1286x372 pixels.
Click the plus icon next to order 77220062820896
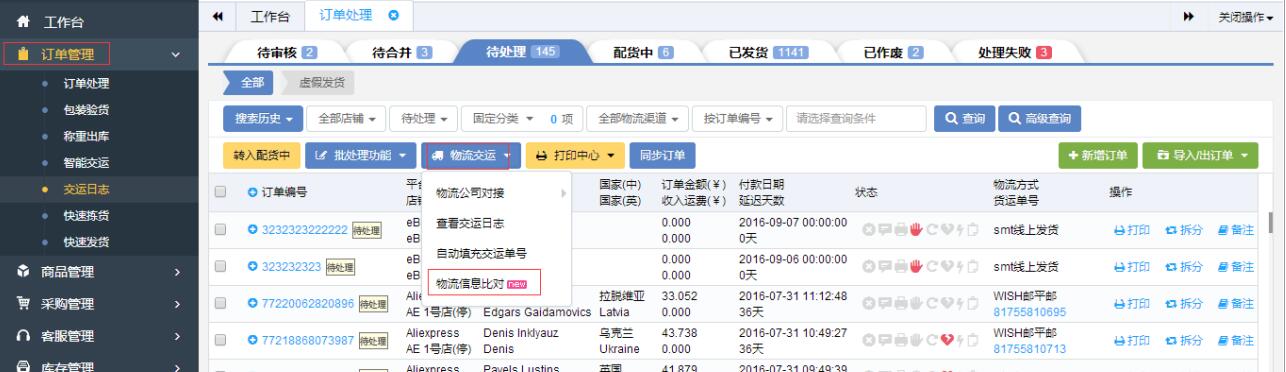252,304
